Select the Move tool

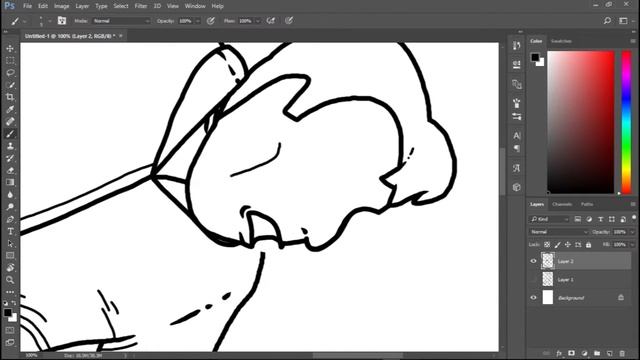click(10, 48)
